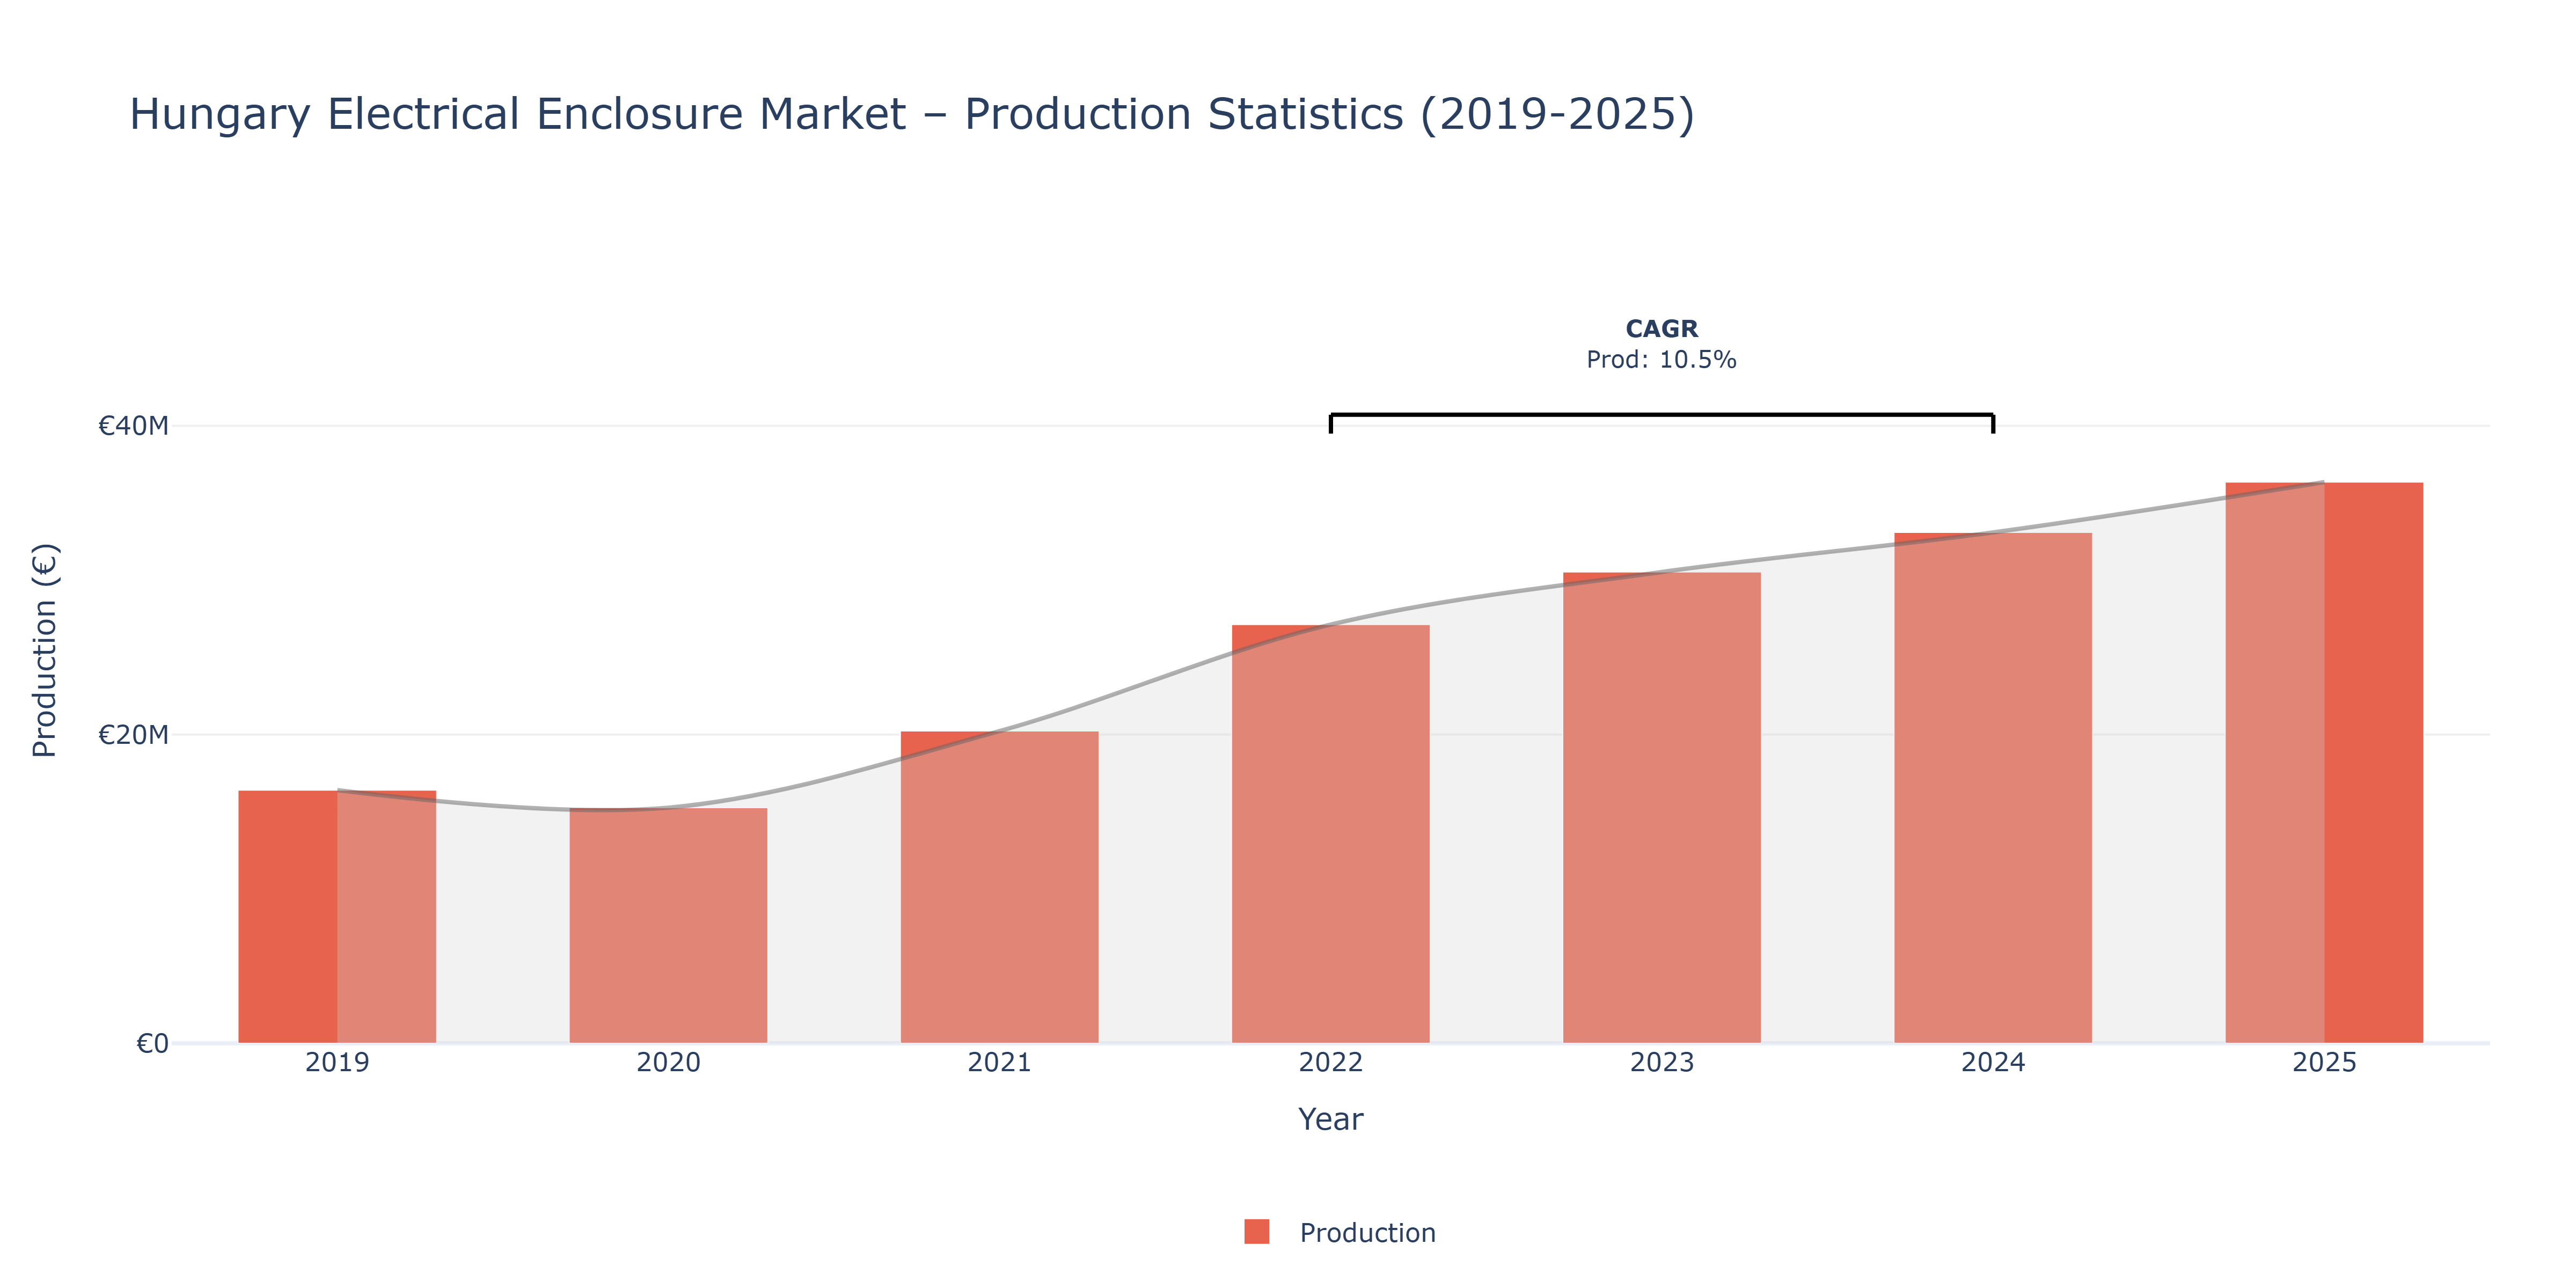Click the 'Year' x-axis title
Screen dimensions: 2576x1288
click(1330, 1119)
